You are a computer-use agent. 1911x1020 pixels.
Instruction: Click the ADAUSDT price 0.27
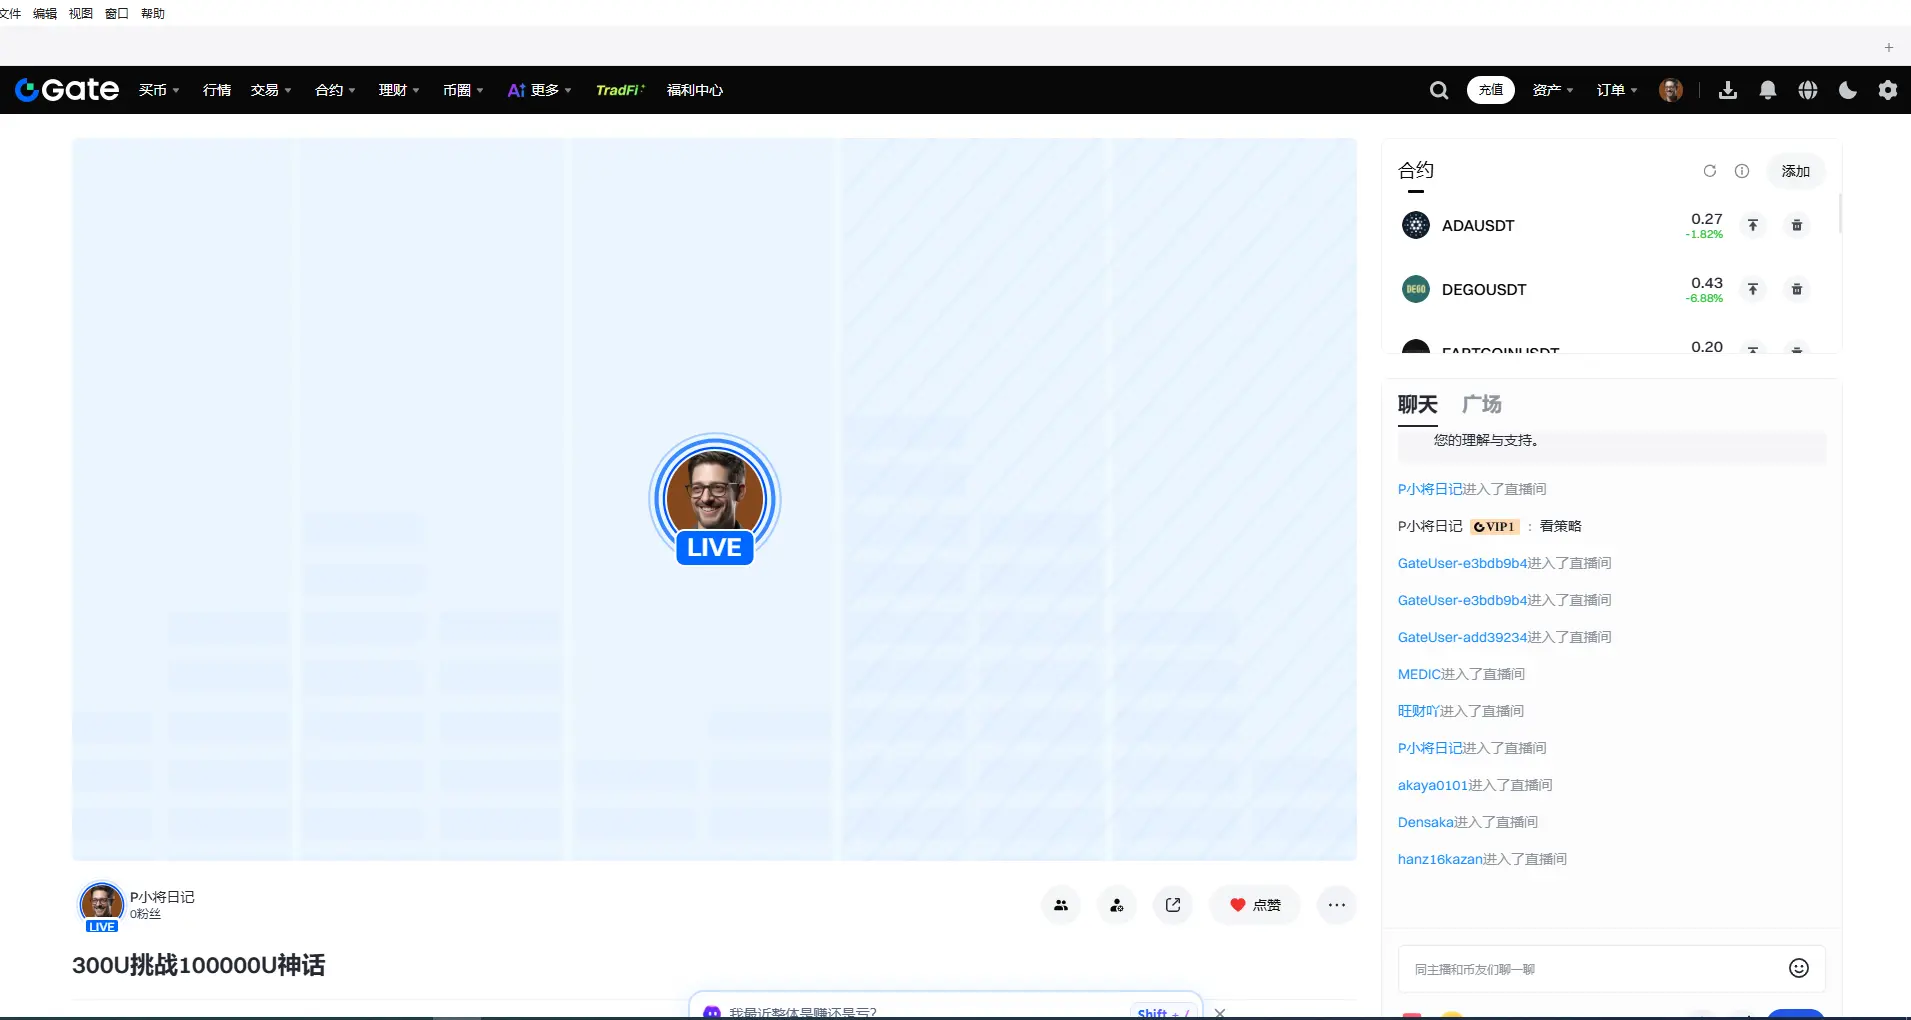[1707, 219]
